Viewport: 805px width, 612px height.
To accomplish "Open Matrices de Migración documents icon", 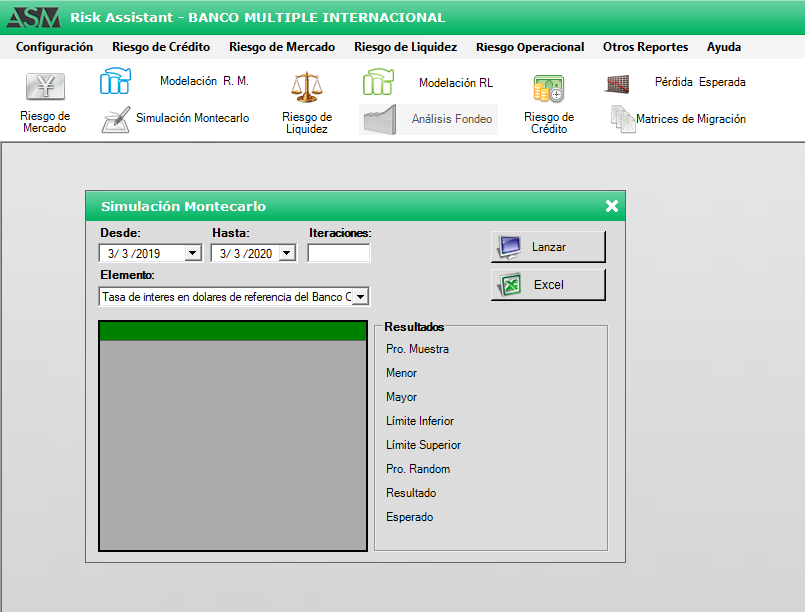I will (x=623, y=119).
